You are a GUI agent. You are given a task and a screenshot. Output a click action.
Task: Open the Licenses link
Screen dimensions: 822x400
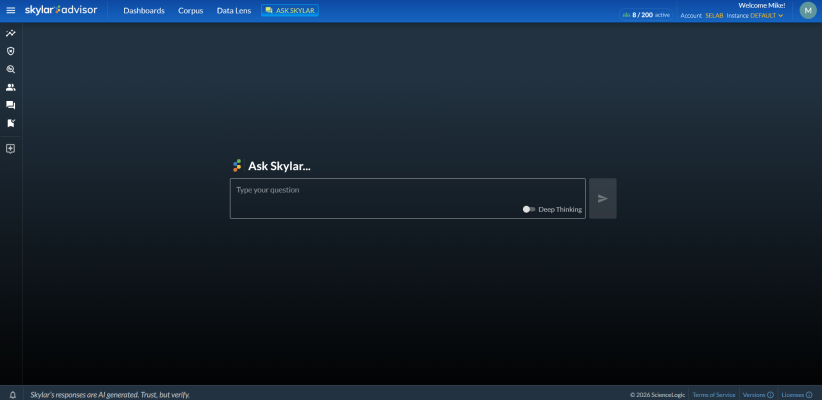pos(793,395)
